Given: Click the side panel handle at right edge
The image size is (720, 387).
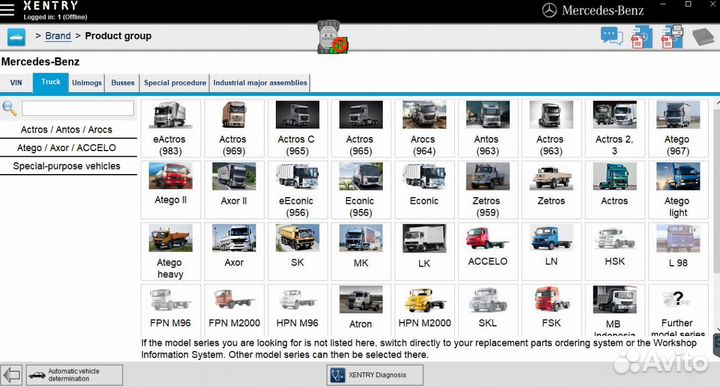Looking at the screenshot, I should pos(716,345).
